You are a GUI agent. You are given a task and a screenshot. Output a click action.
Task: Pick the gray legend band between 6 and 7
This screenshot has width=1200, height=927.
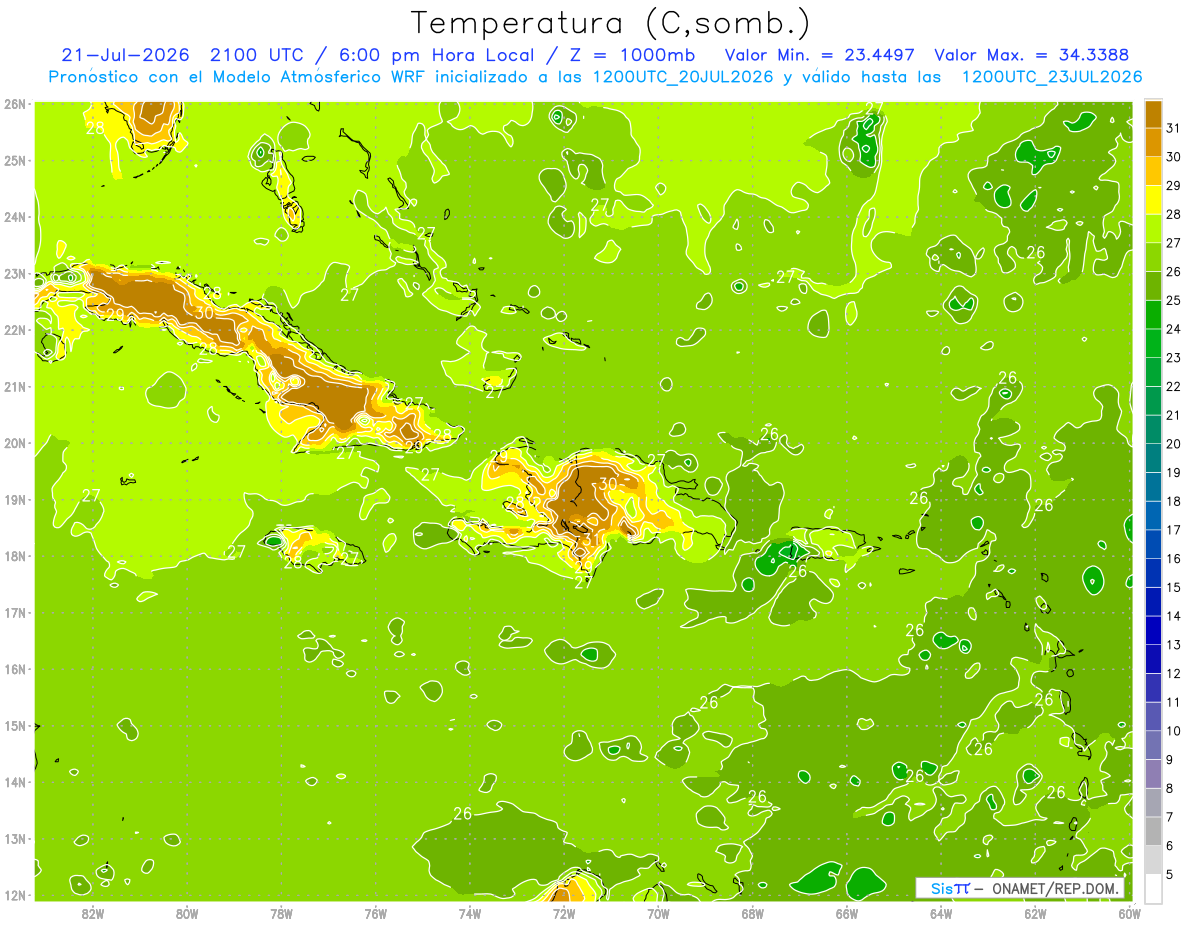point(1153,831)
